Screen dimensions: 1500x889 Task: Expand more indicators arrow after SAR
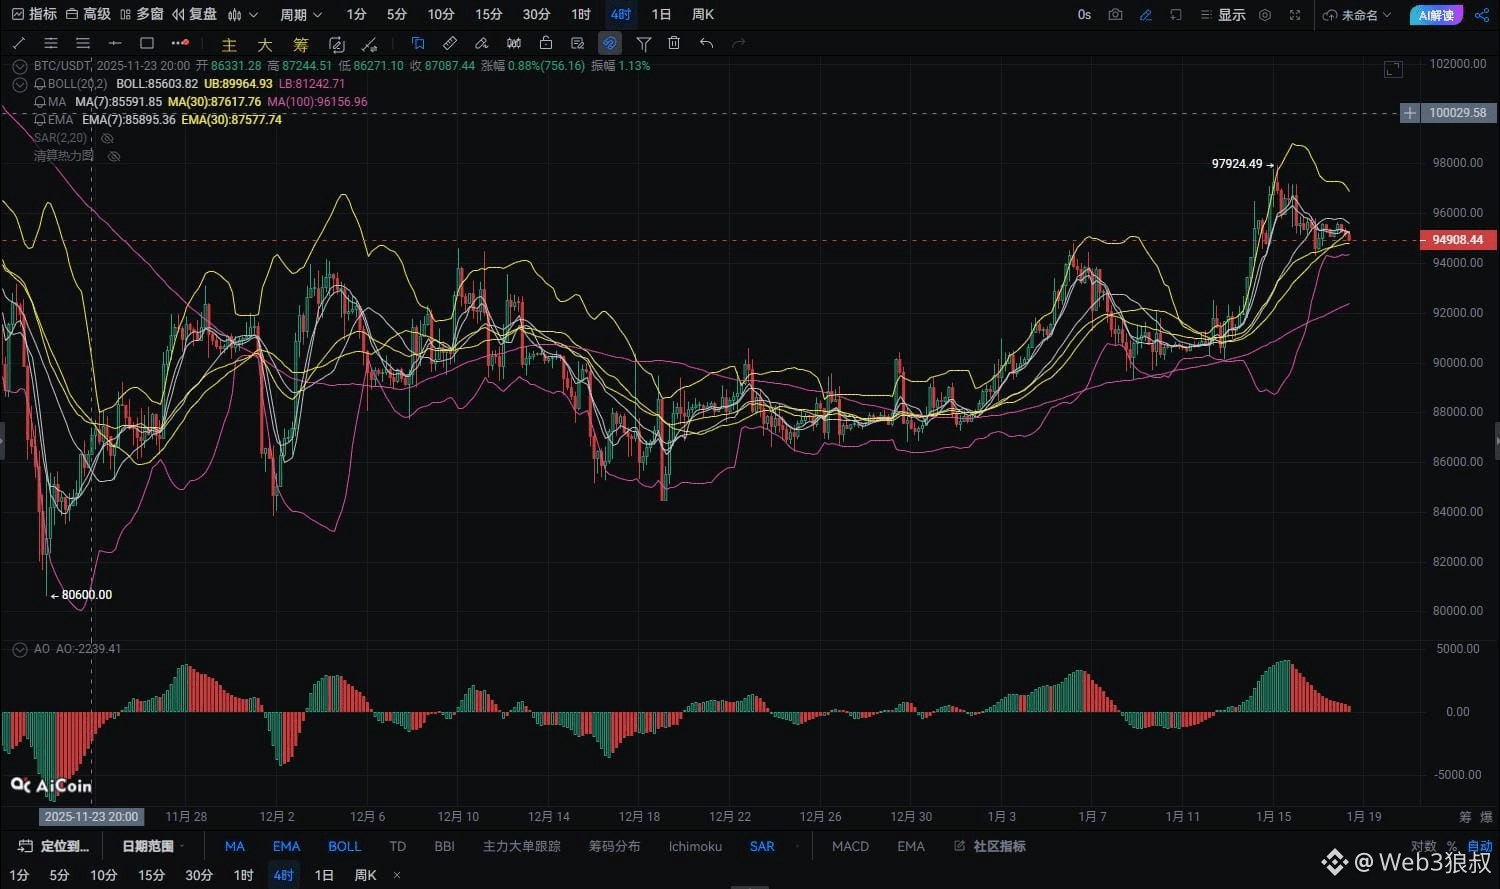click(797, 846)
